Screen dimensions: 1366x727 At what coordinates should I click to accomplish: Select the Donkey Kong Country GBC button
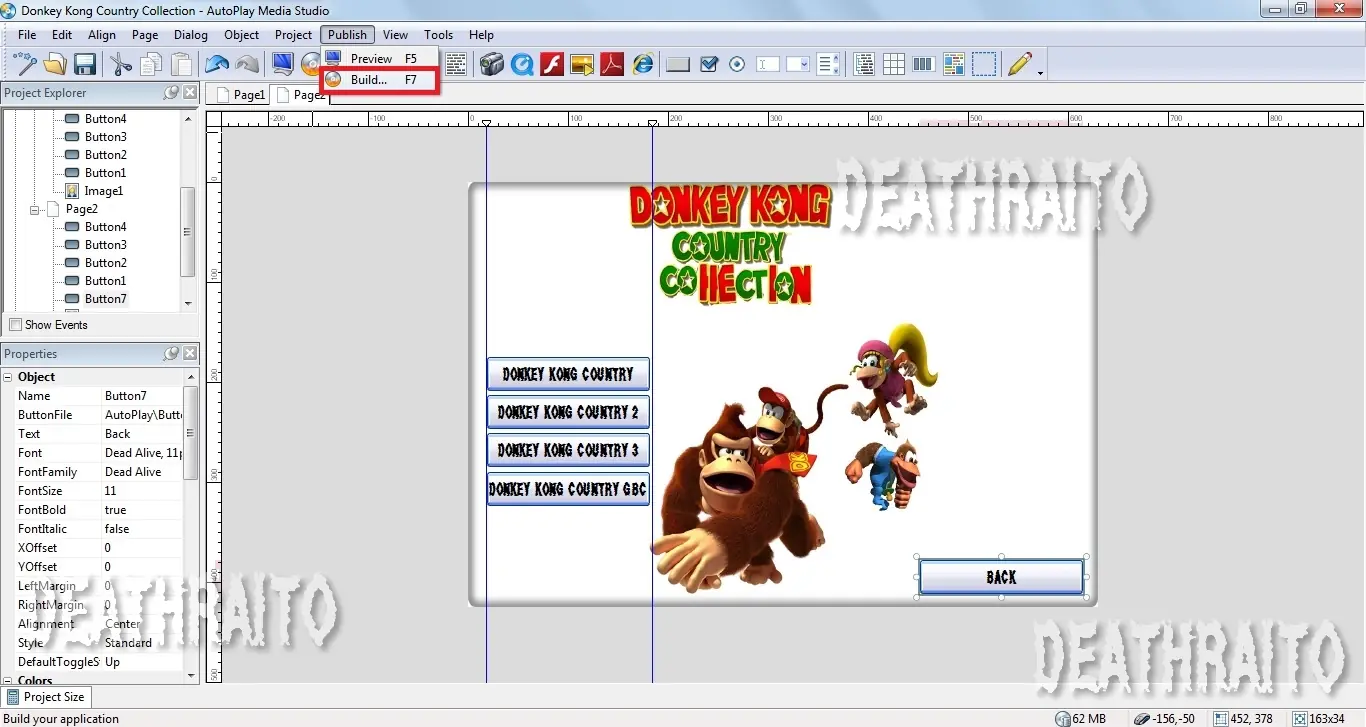pyautogui.click(x=568, y=489)
